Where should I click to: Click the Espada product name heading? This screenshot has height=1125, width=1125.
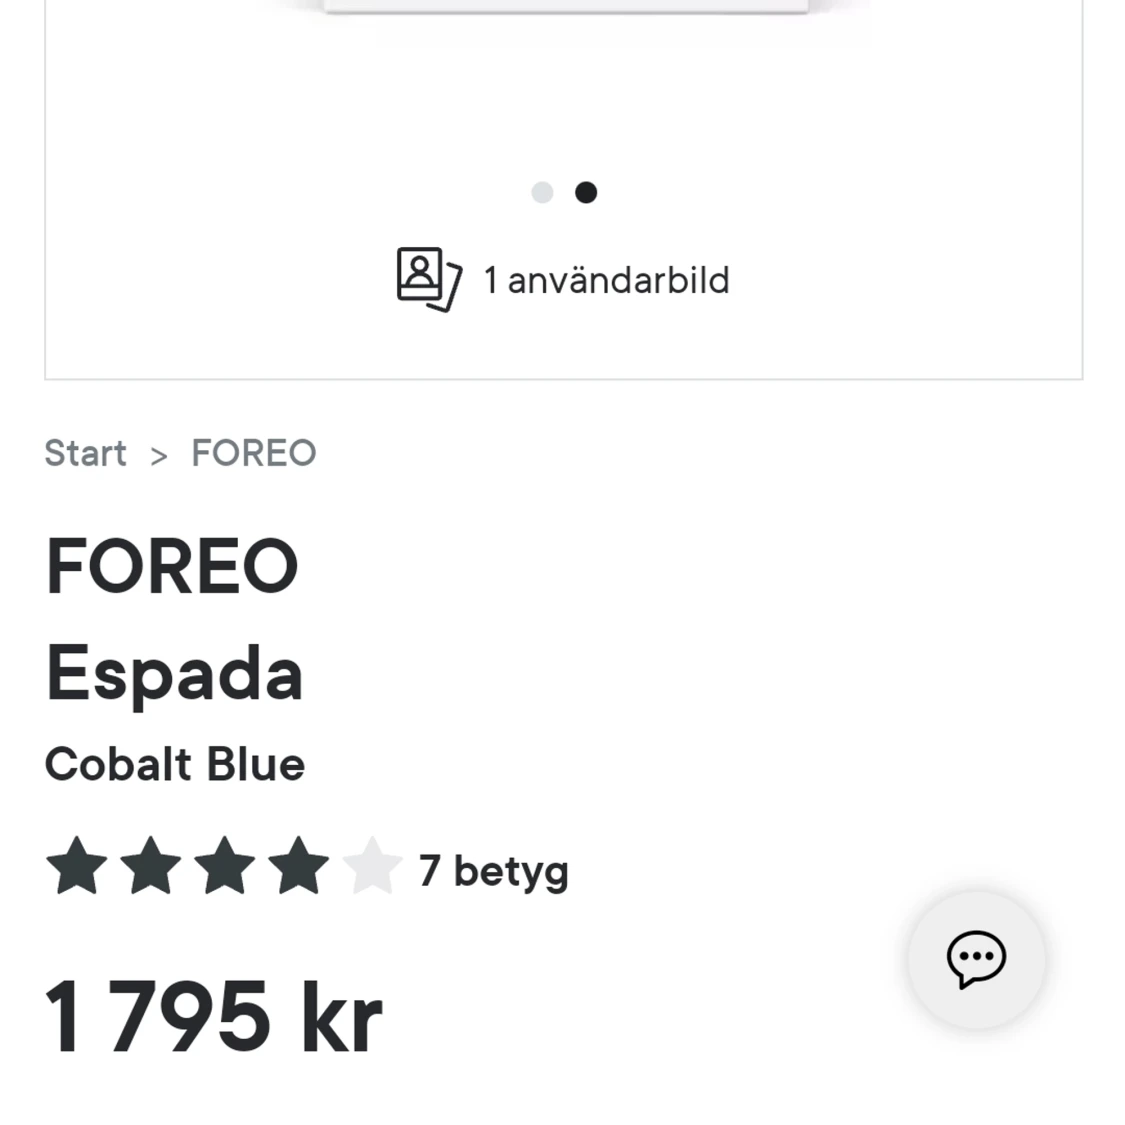click(174, 674)
